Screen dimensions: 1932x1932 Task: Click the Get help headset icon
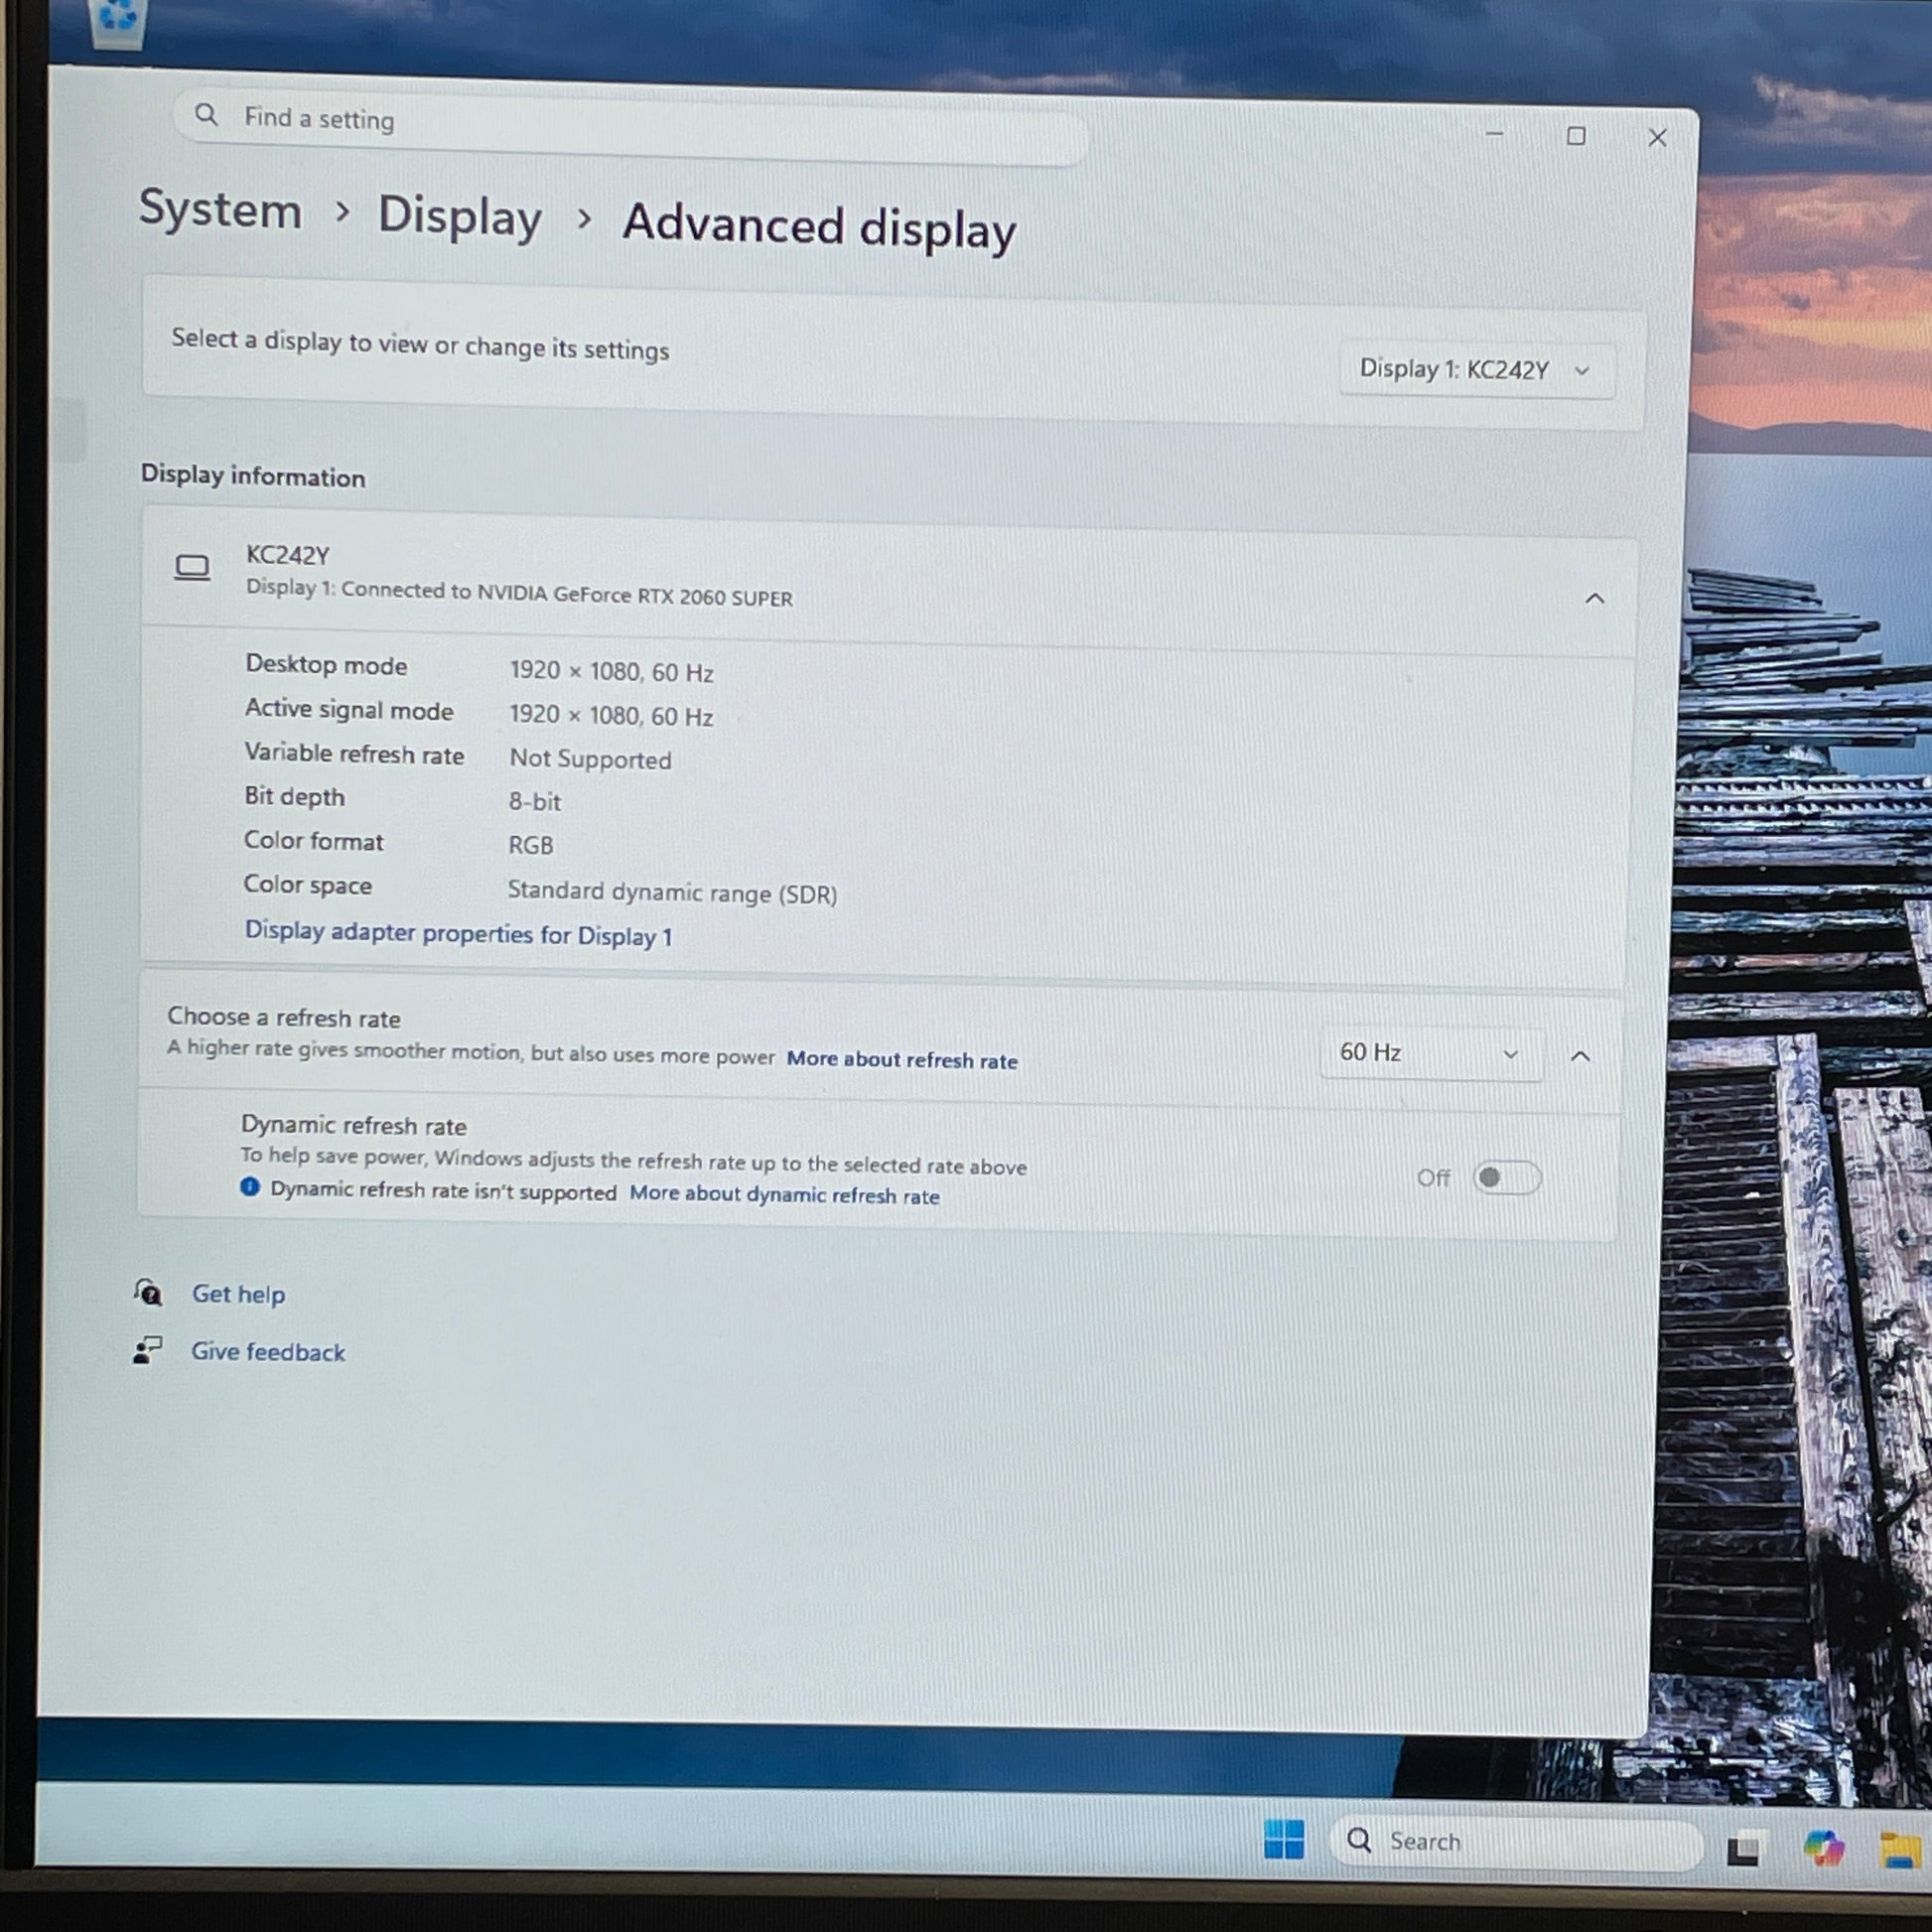(x=148, y=1292)
